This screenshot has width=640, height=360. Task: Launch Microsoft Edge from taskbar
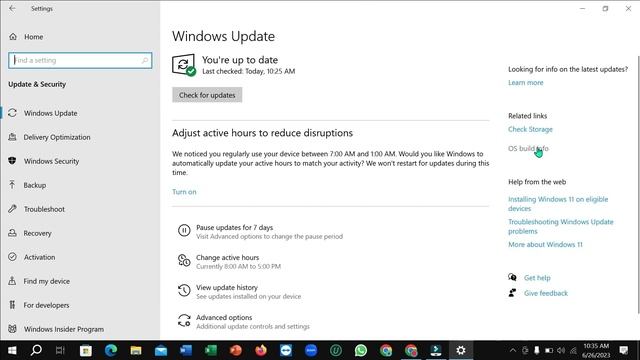tap(111, 350)
